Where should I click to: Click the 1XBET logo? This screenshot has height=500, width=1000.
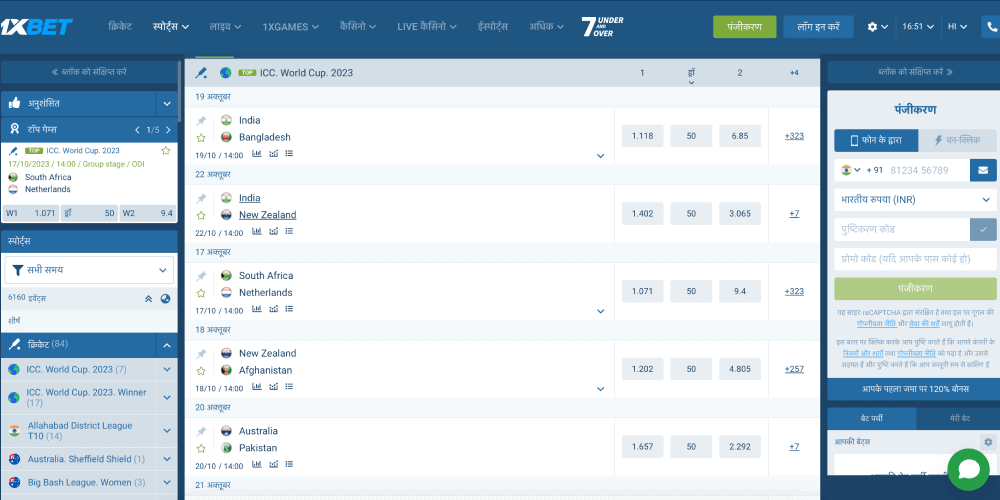36,27
